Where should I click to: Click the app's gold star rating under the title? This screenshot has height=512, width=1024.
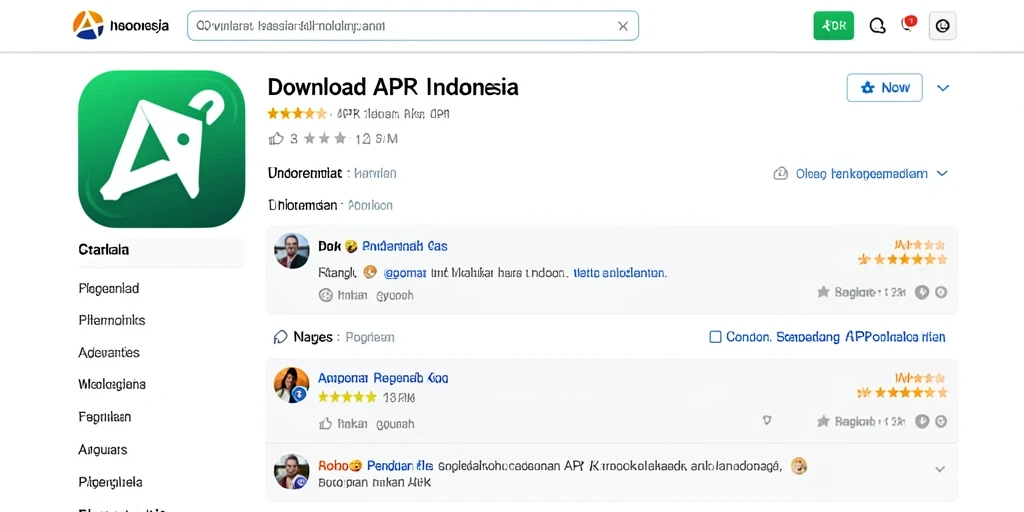[297, 114]
